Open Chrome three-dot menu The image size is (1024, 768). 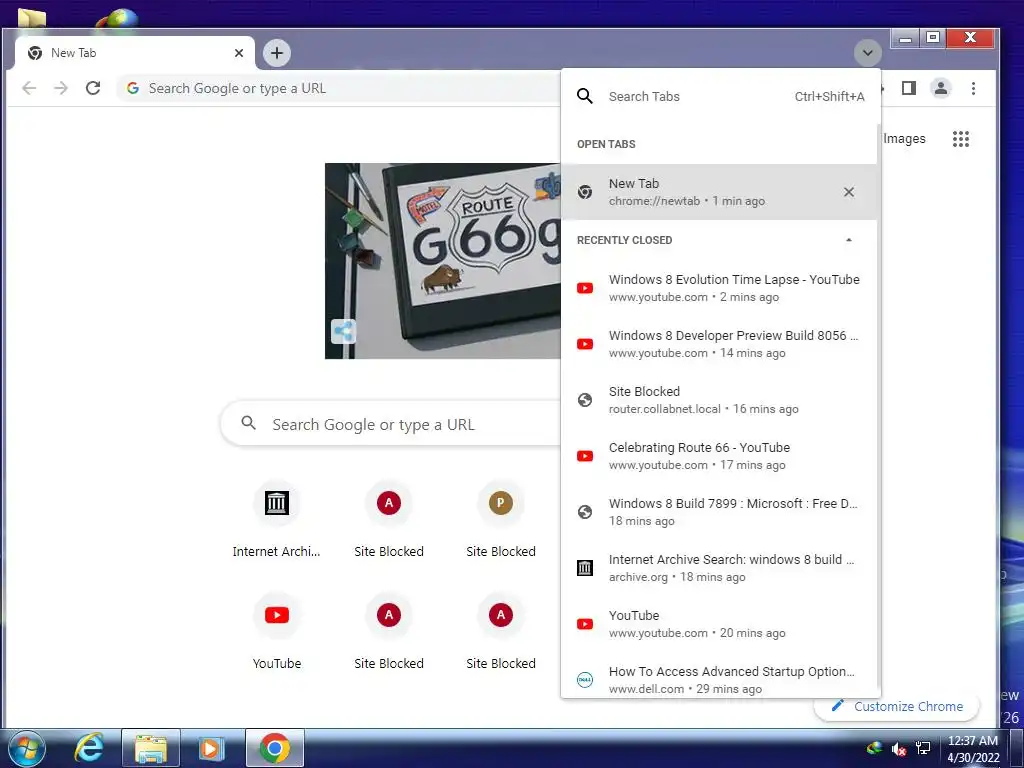click(x=973, y=88)
